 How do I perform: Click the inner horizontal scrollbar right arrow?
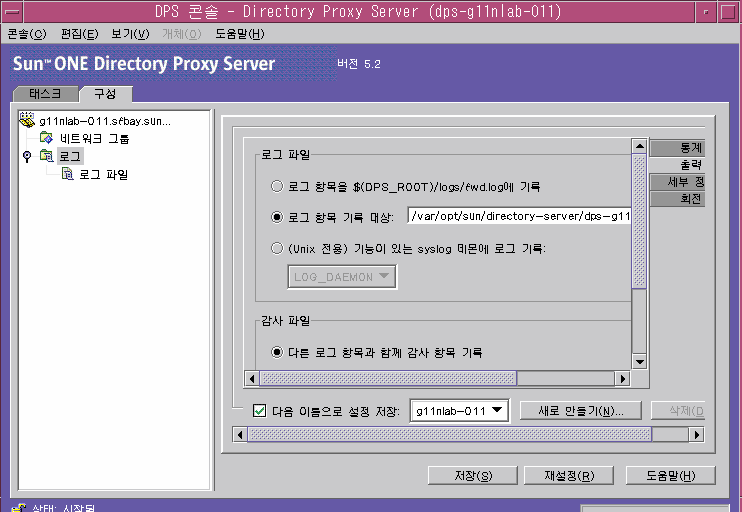pos(623,379)
